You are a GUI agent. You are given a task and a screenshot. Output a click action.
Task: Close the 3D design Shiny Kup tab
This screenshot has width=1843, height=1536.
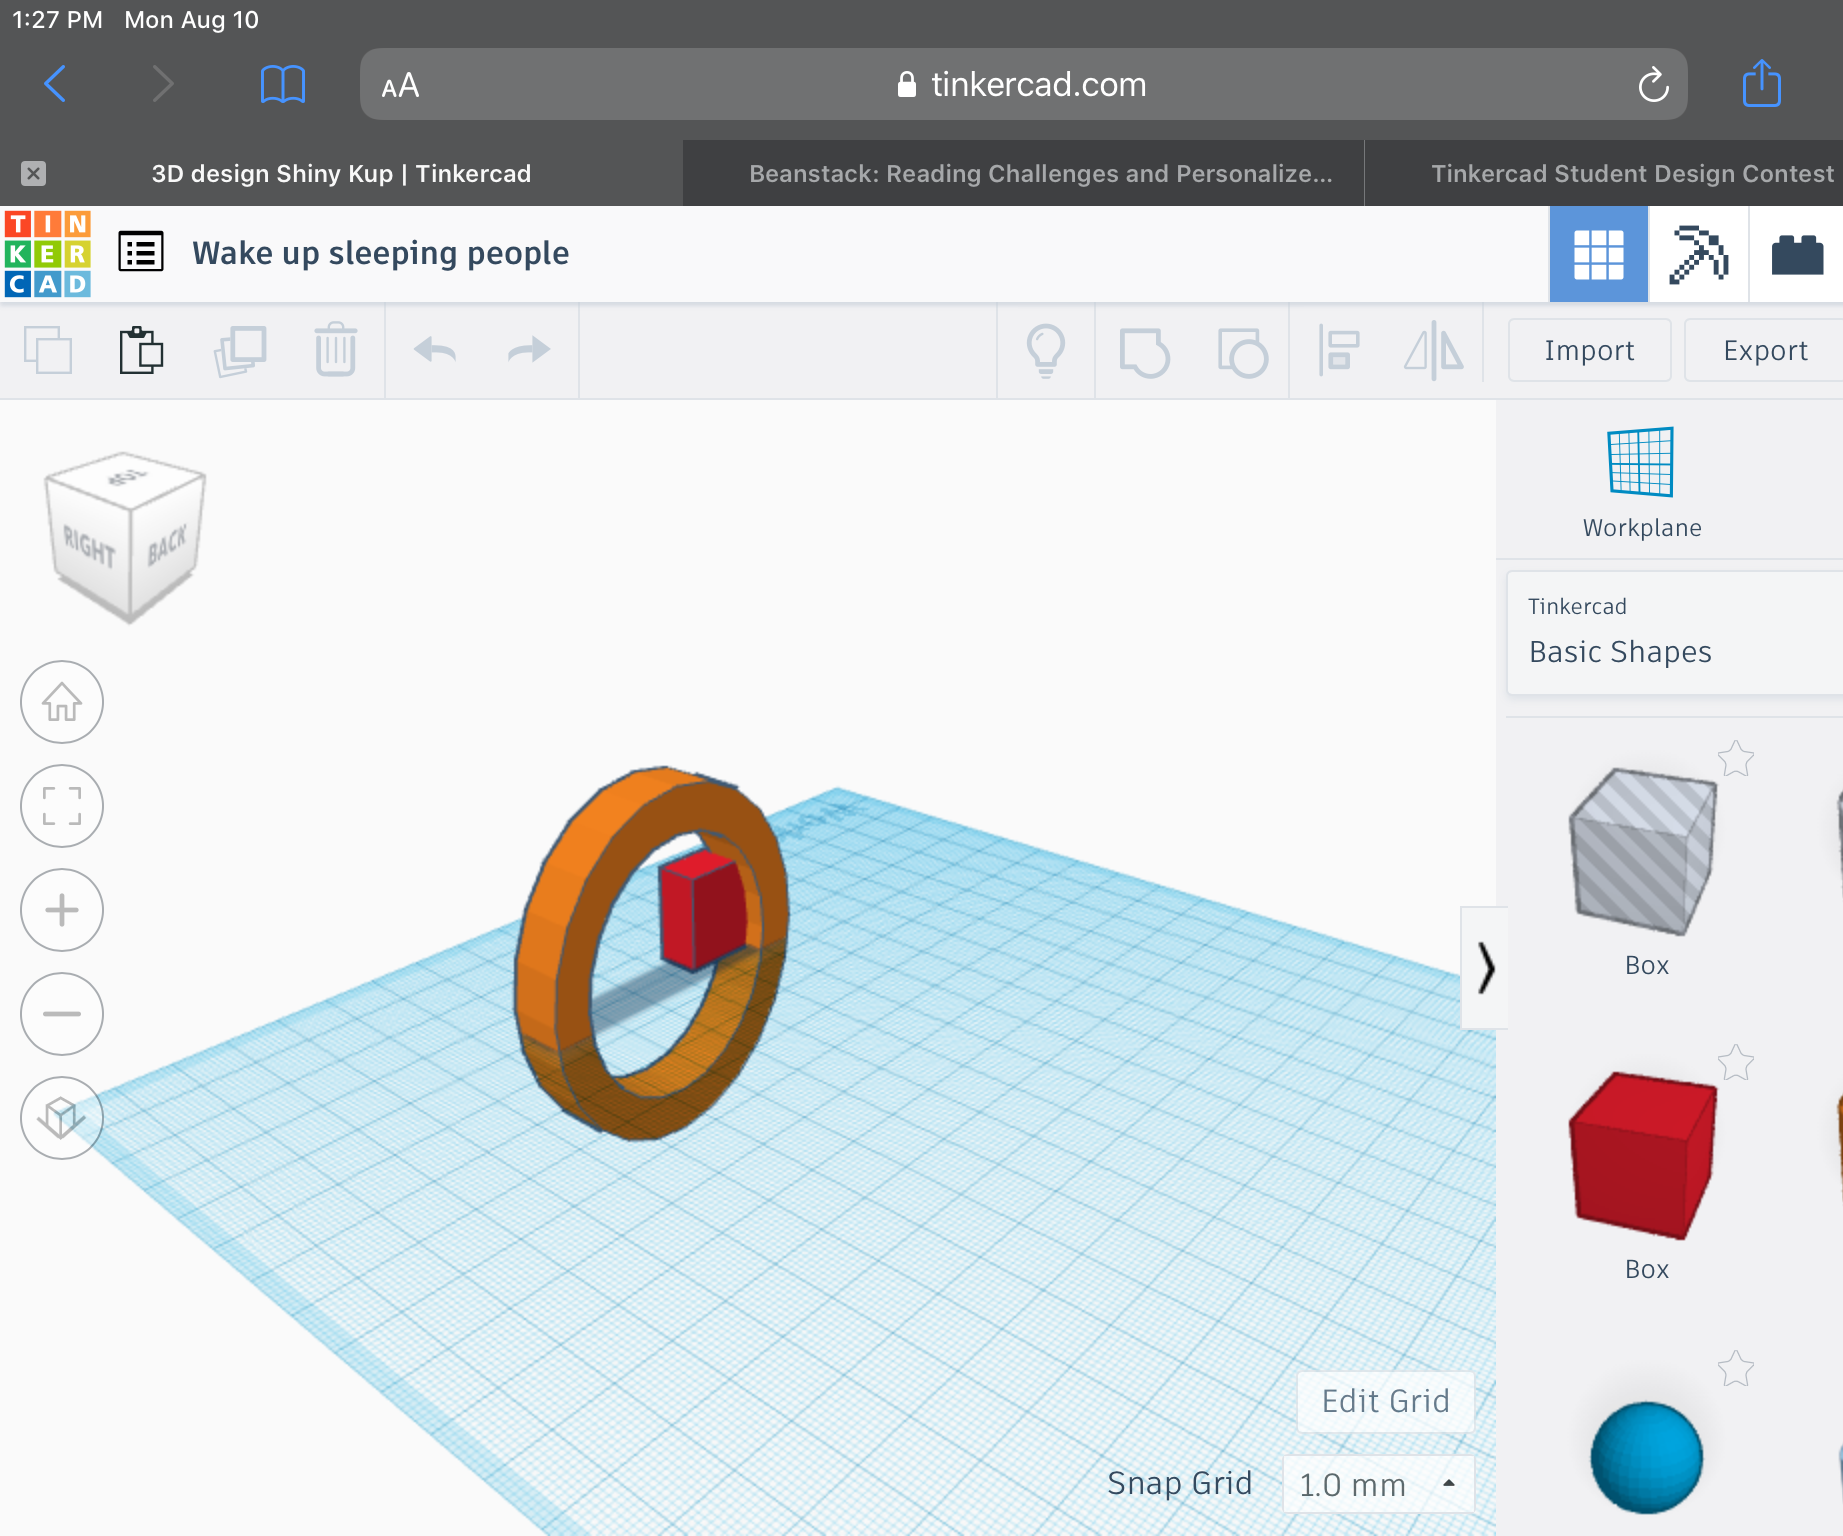(x=34, y=173)
